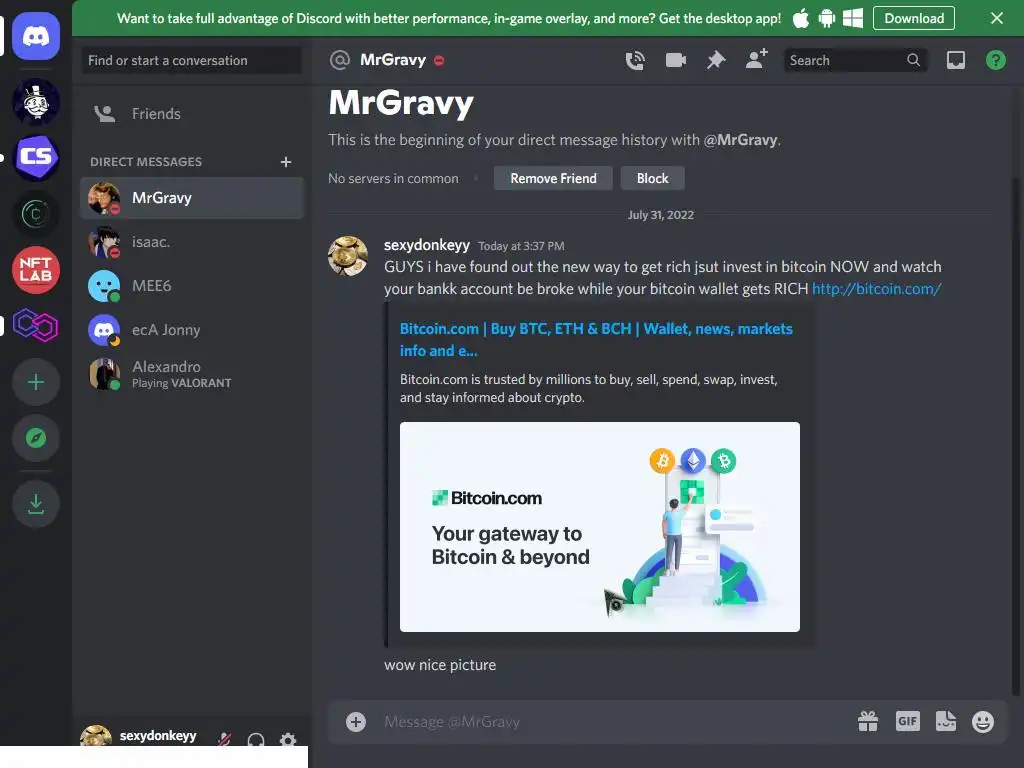Open MEE6 direct message
Screen dimensions: 1024x768
(x=192, y=285)
